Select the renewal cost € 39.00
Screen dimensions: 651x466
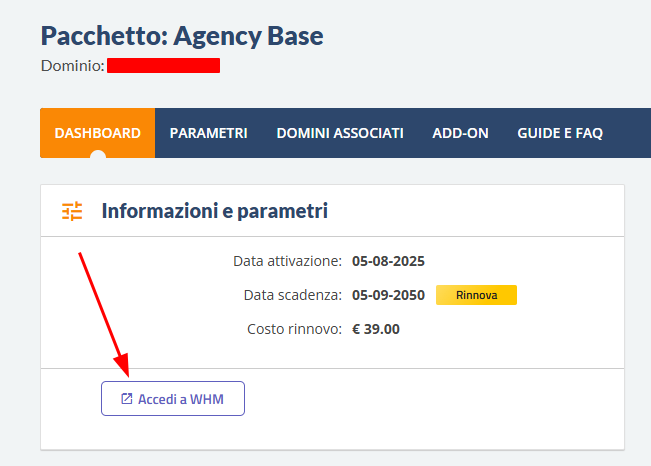(x=376, y=328)
